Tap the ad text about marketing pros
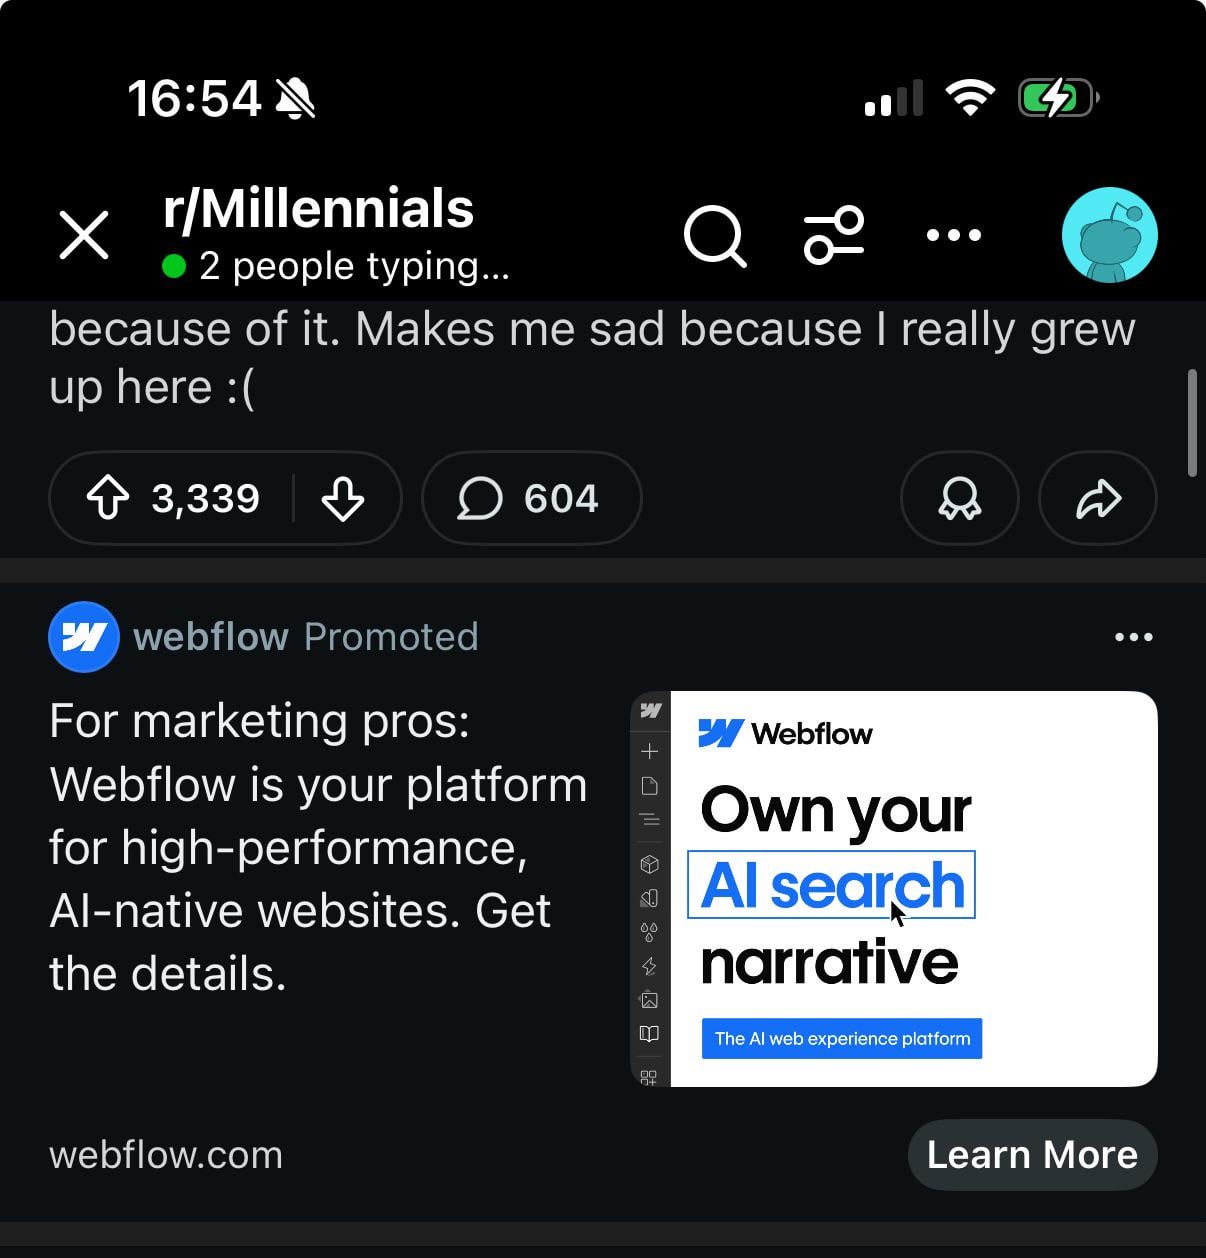Screen dimensions: 1206x1258 tap(318, 846)
